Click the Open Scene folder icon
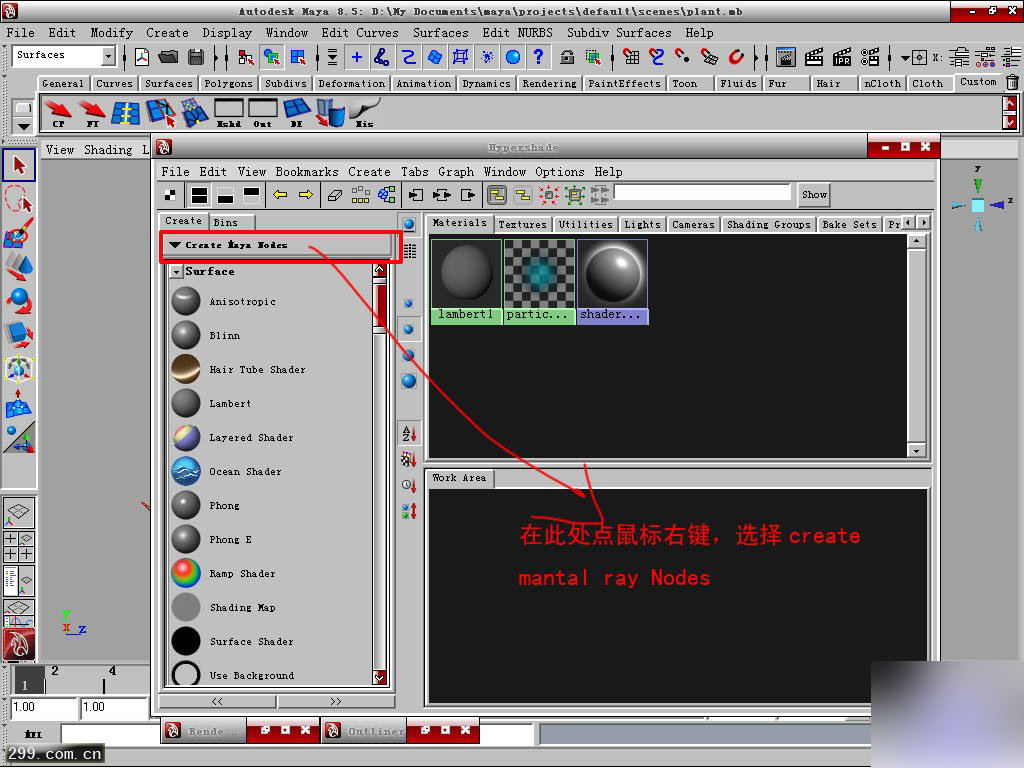The height and width of the screenshot is (768, 1024). pyautogui.click(x=168, y=57)
